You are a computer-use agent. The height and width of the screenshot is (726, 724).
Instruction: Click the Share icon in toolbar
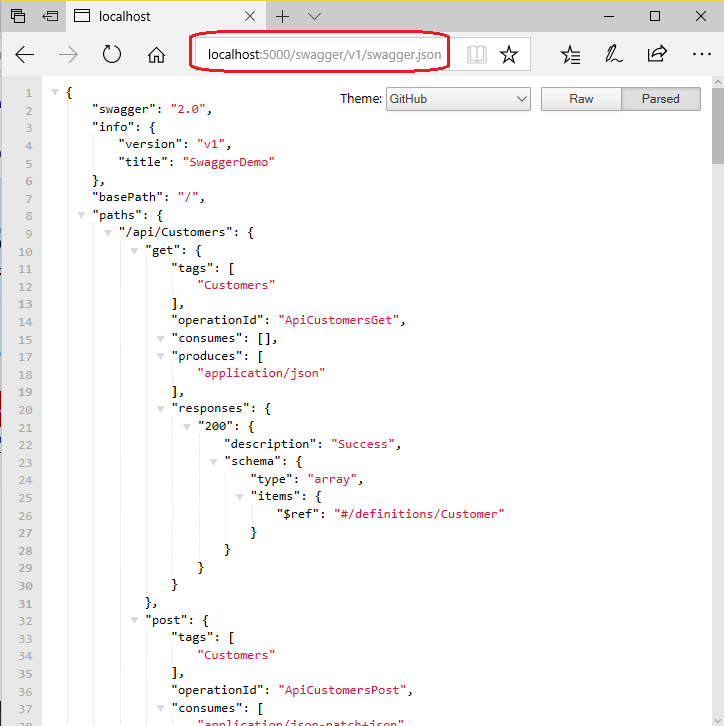(x=657, y=55)
